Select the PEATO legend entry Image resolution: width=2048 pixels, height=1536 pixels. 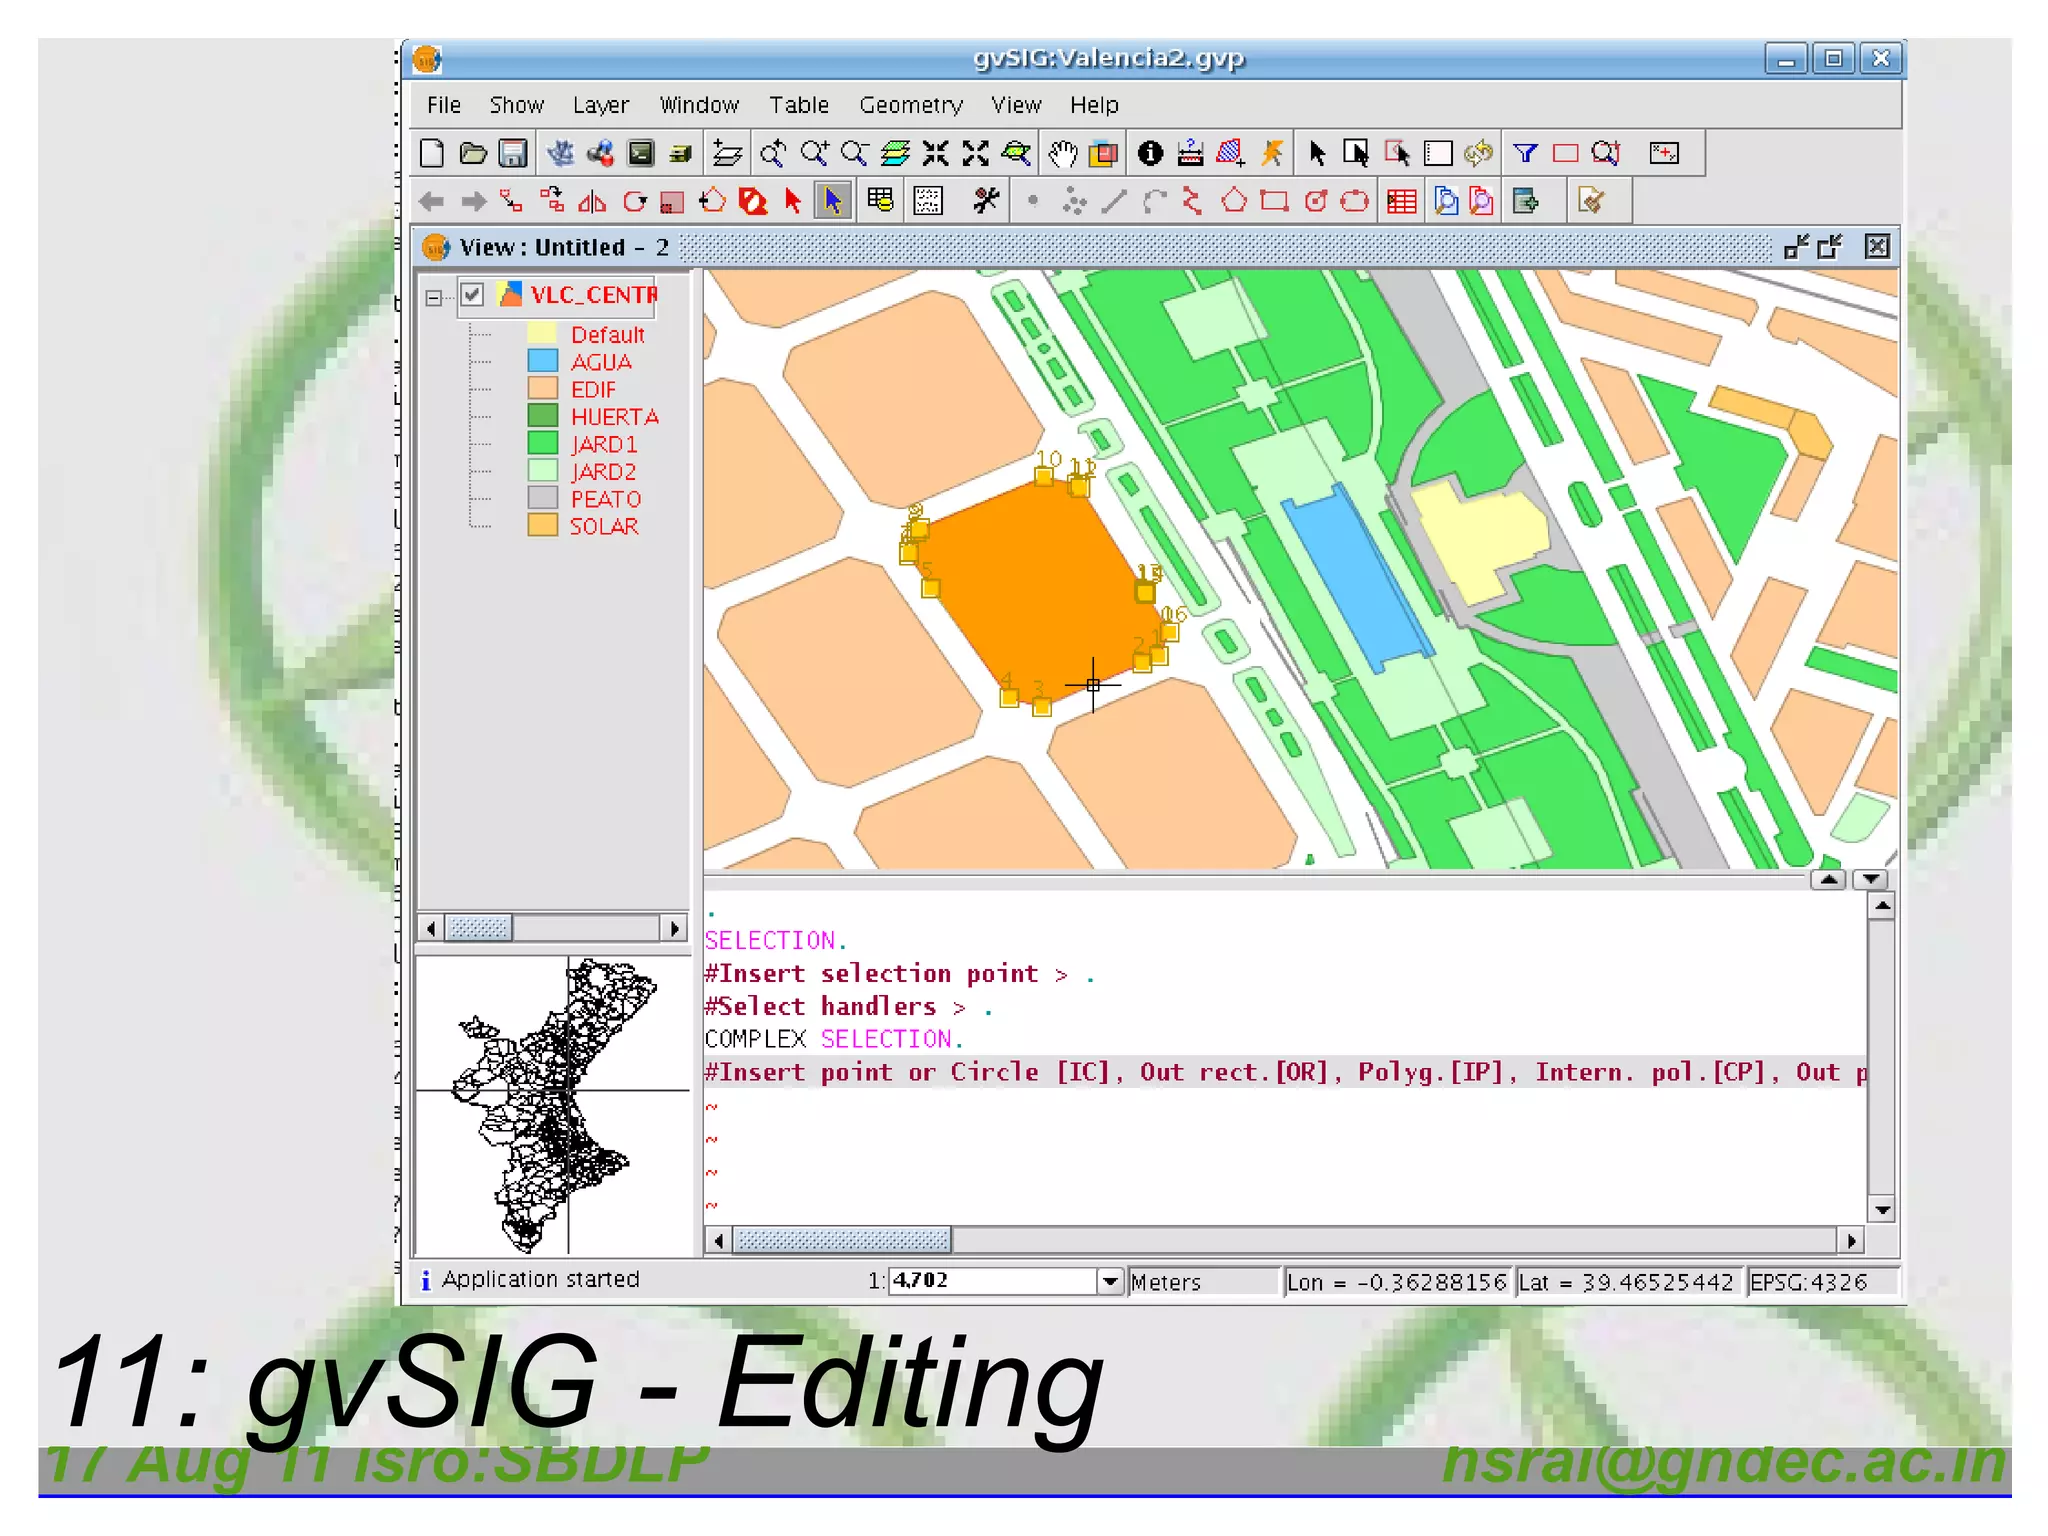click(605, 498)
